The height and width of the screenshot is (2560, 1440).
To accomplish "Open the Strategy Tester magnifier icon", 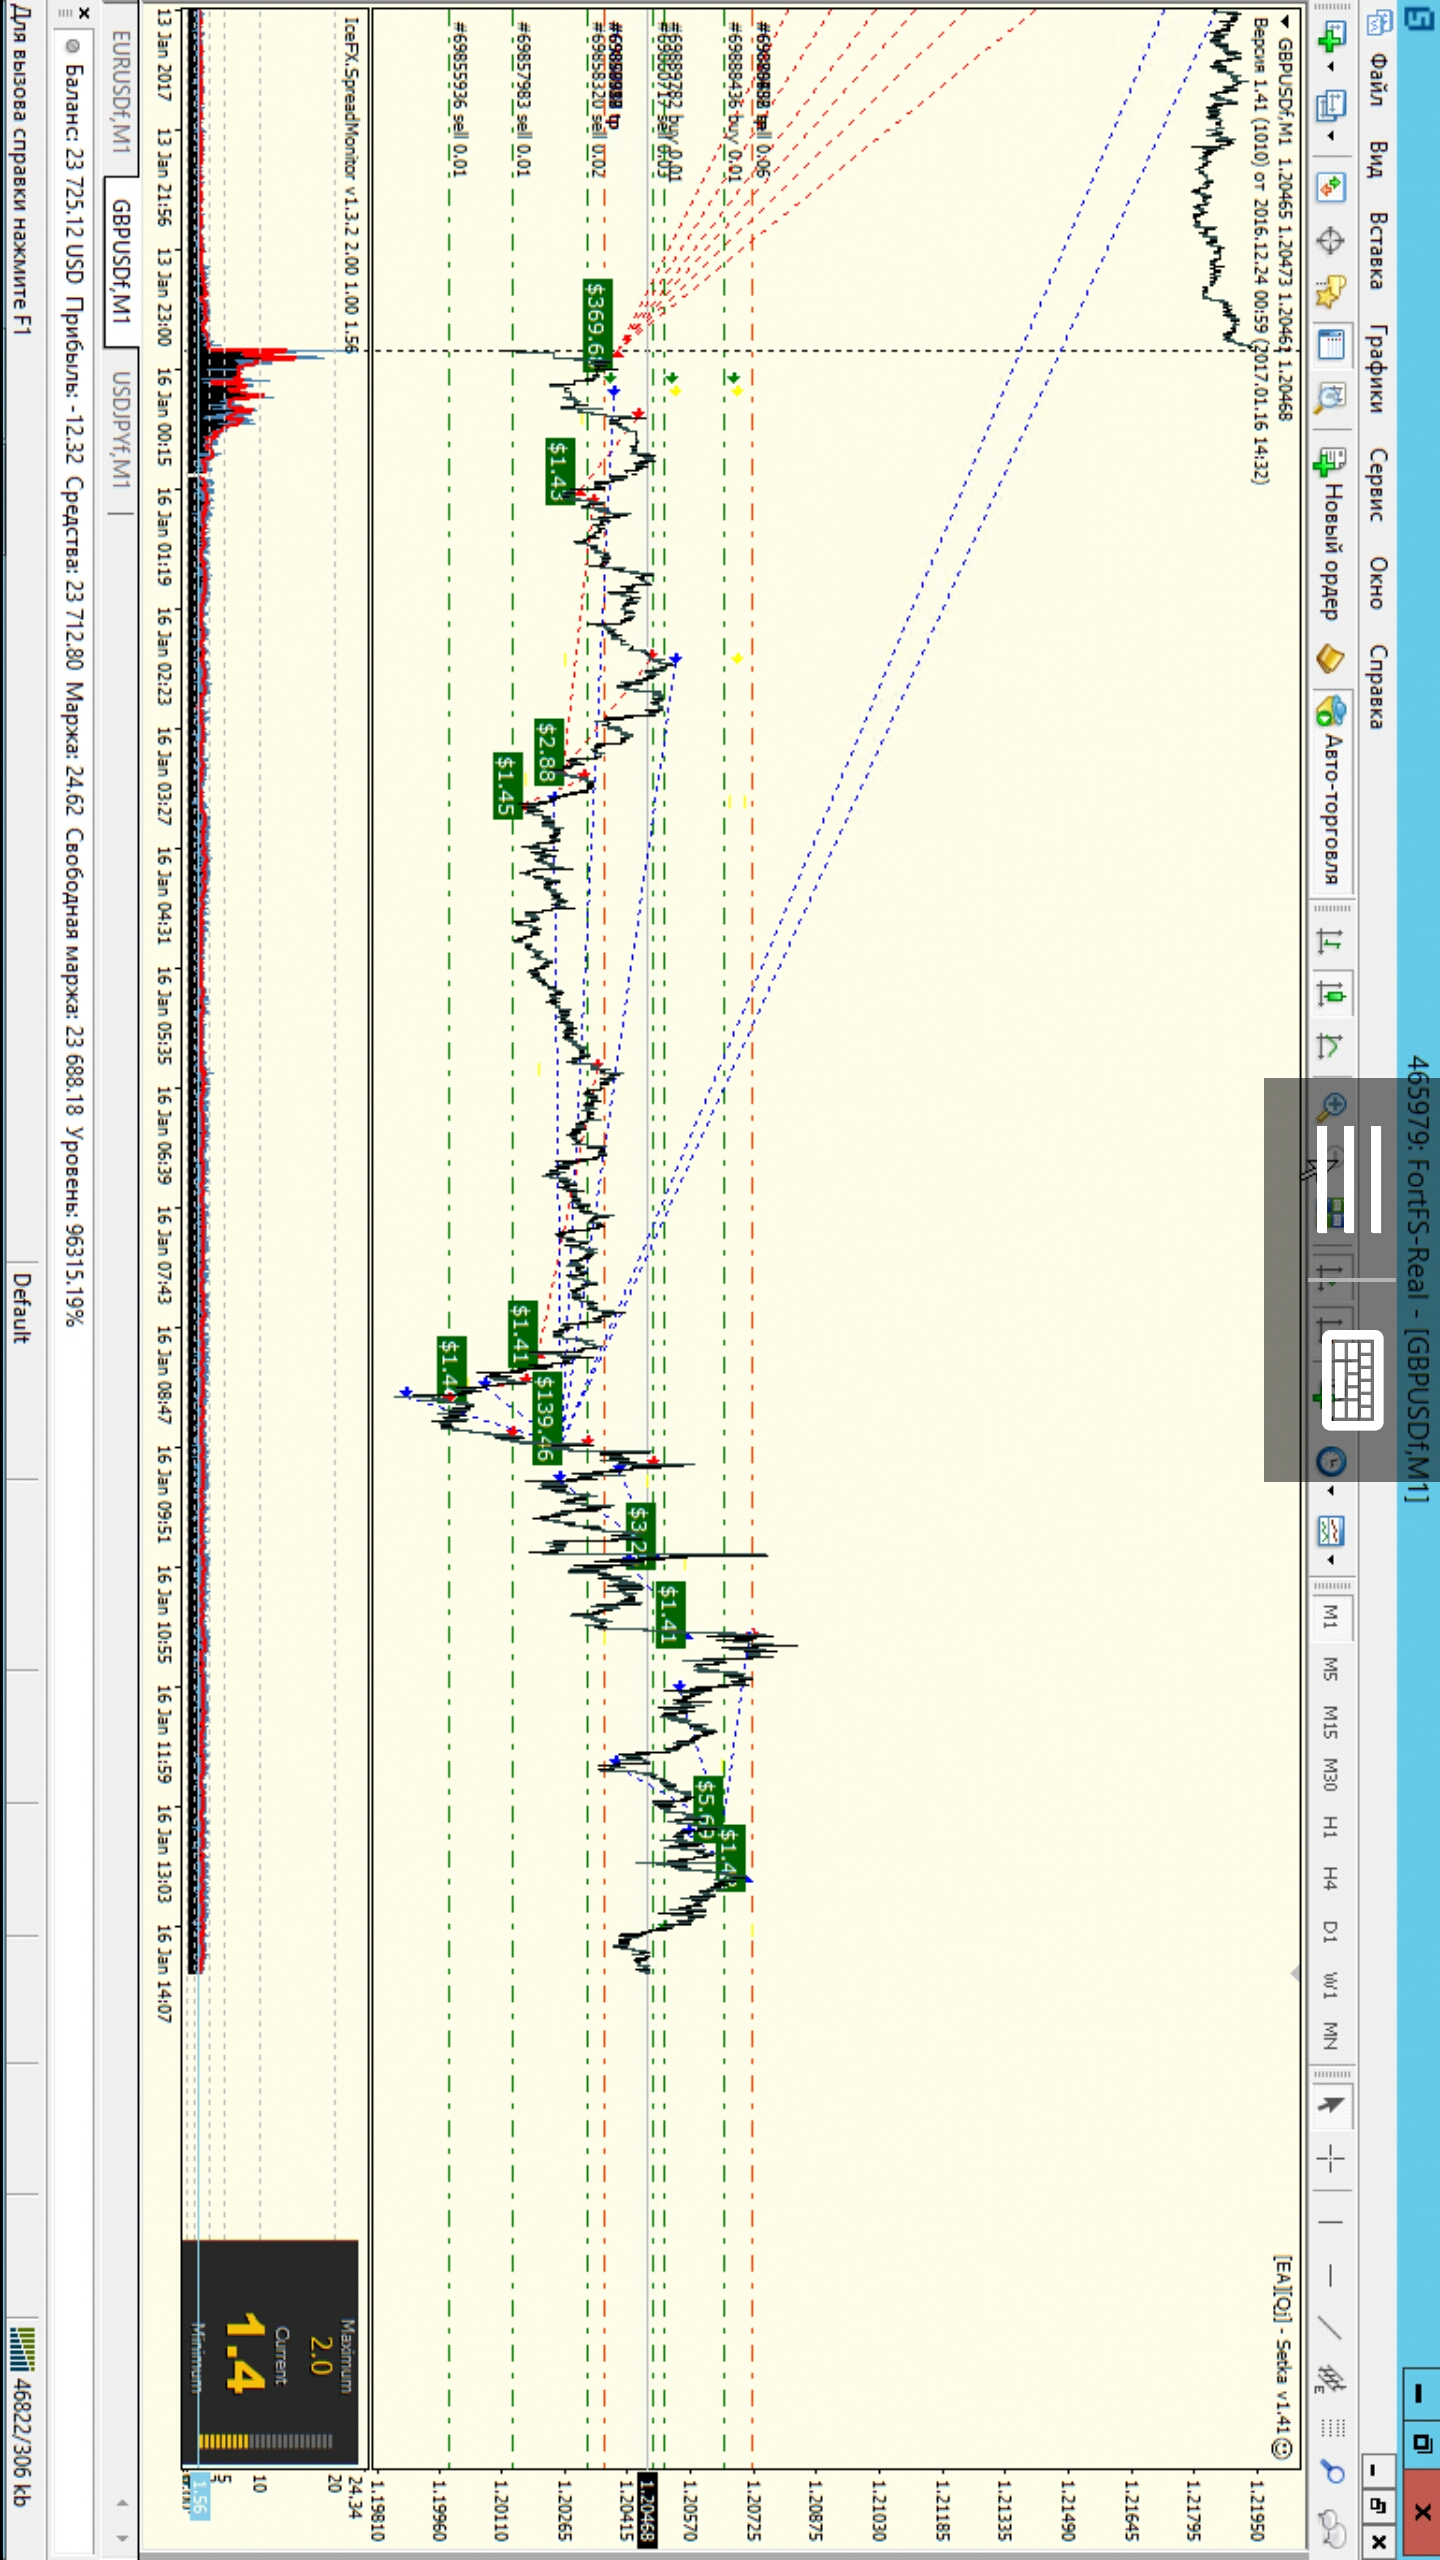I will pos(1331,398).
